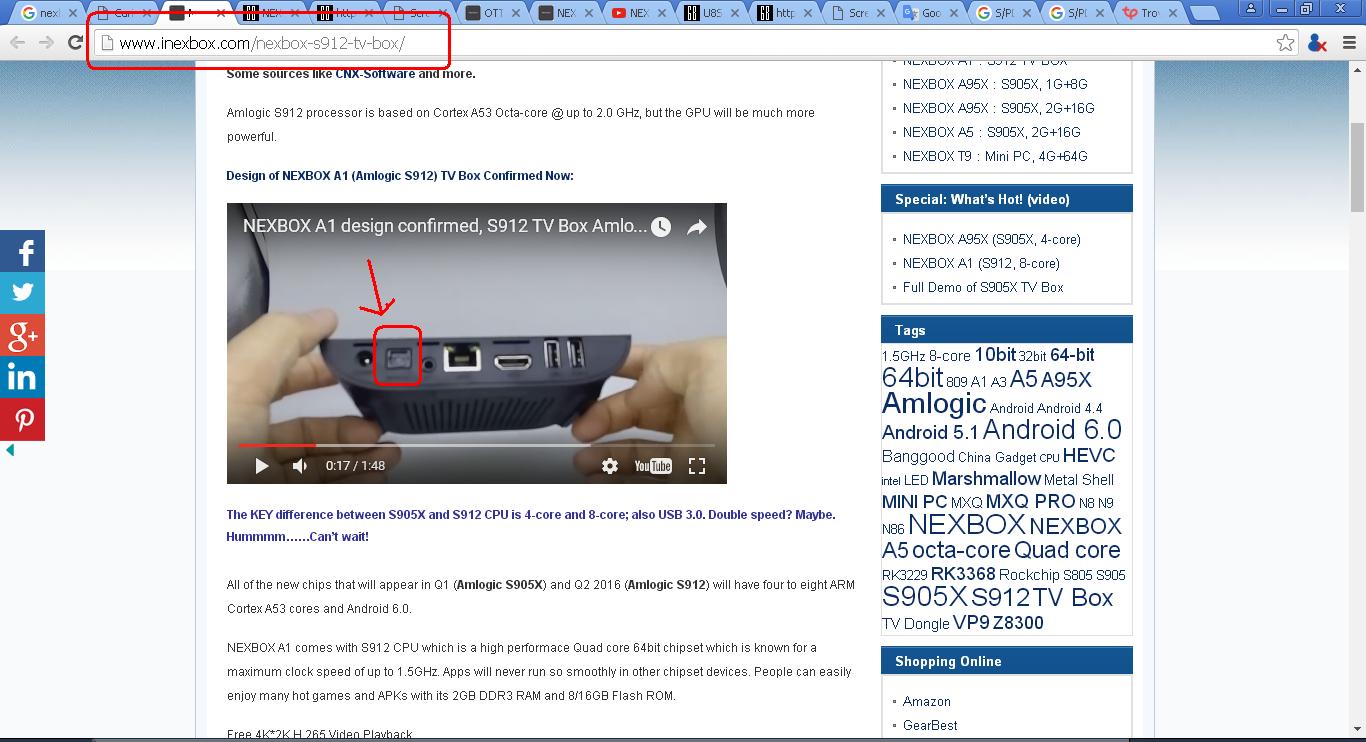The width and height of the screenshot is (1366, 742).
Task: Enter video fullscreen mode
Action: click(x=697, y=465)
